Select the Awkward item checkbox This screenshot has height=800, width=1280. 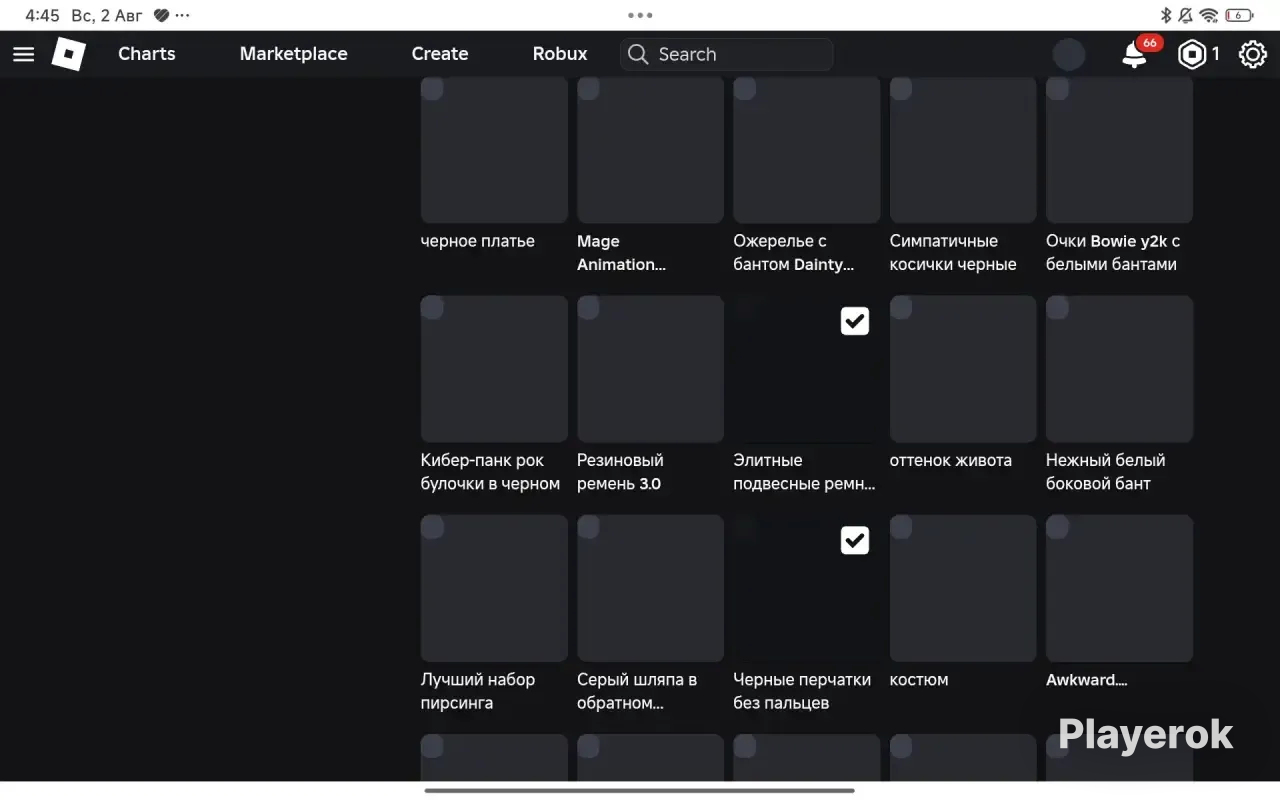click(1057, 526)
